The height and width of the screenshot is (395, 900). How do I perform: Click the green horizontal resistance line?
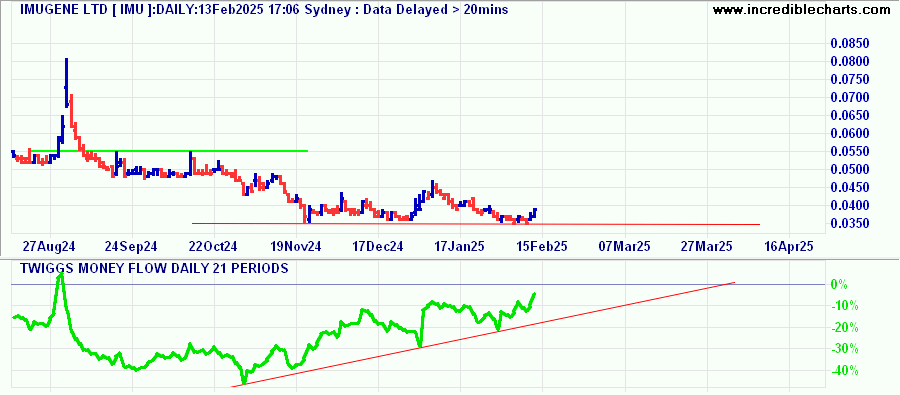tap(169, 151)
